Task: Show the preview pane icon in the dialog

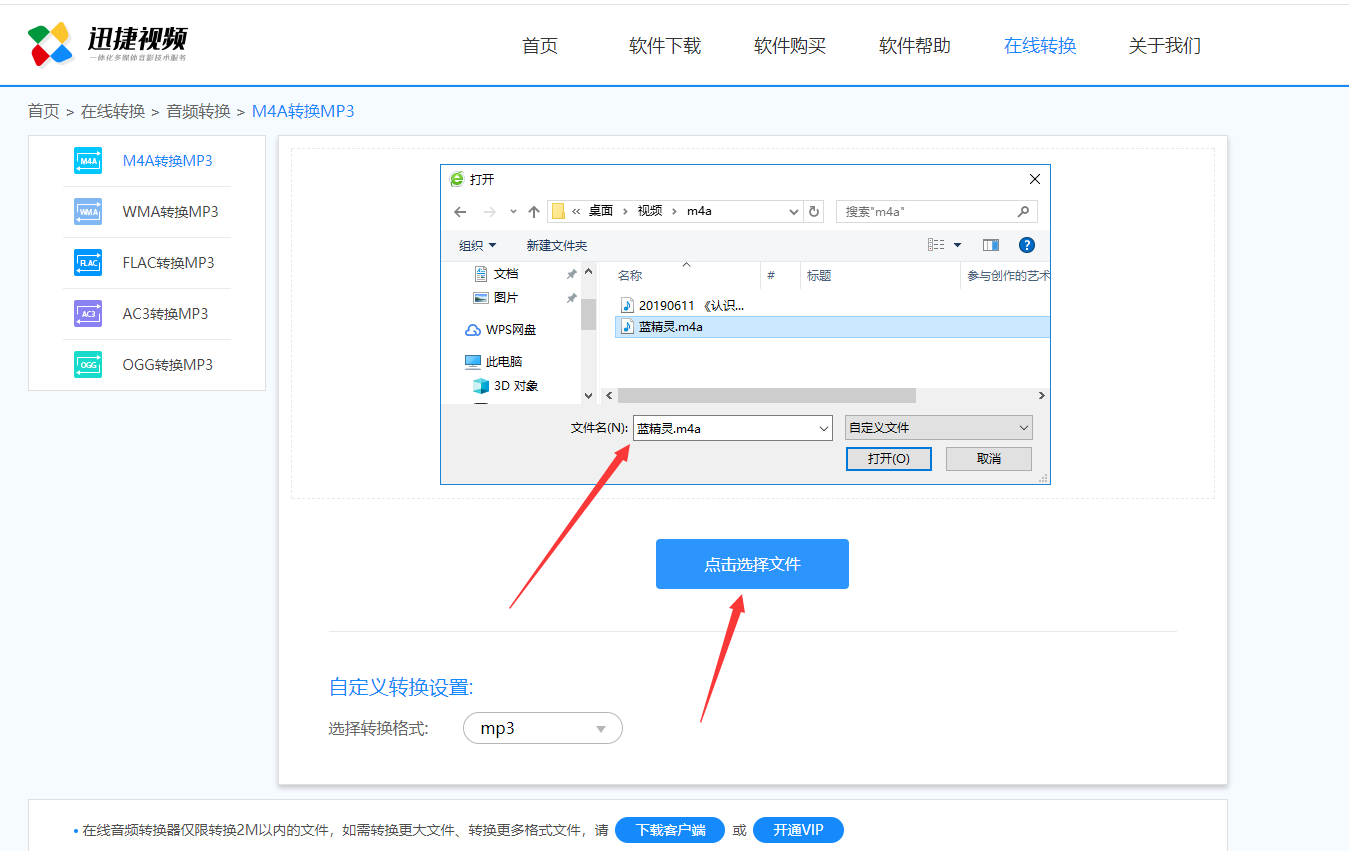Action: pyautogui.click(x=990, y=245)
